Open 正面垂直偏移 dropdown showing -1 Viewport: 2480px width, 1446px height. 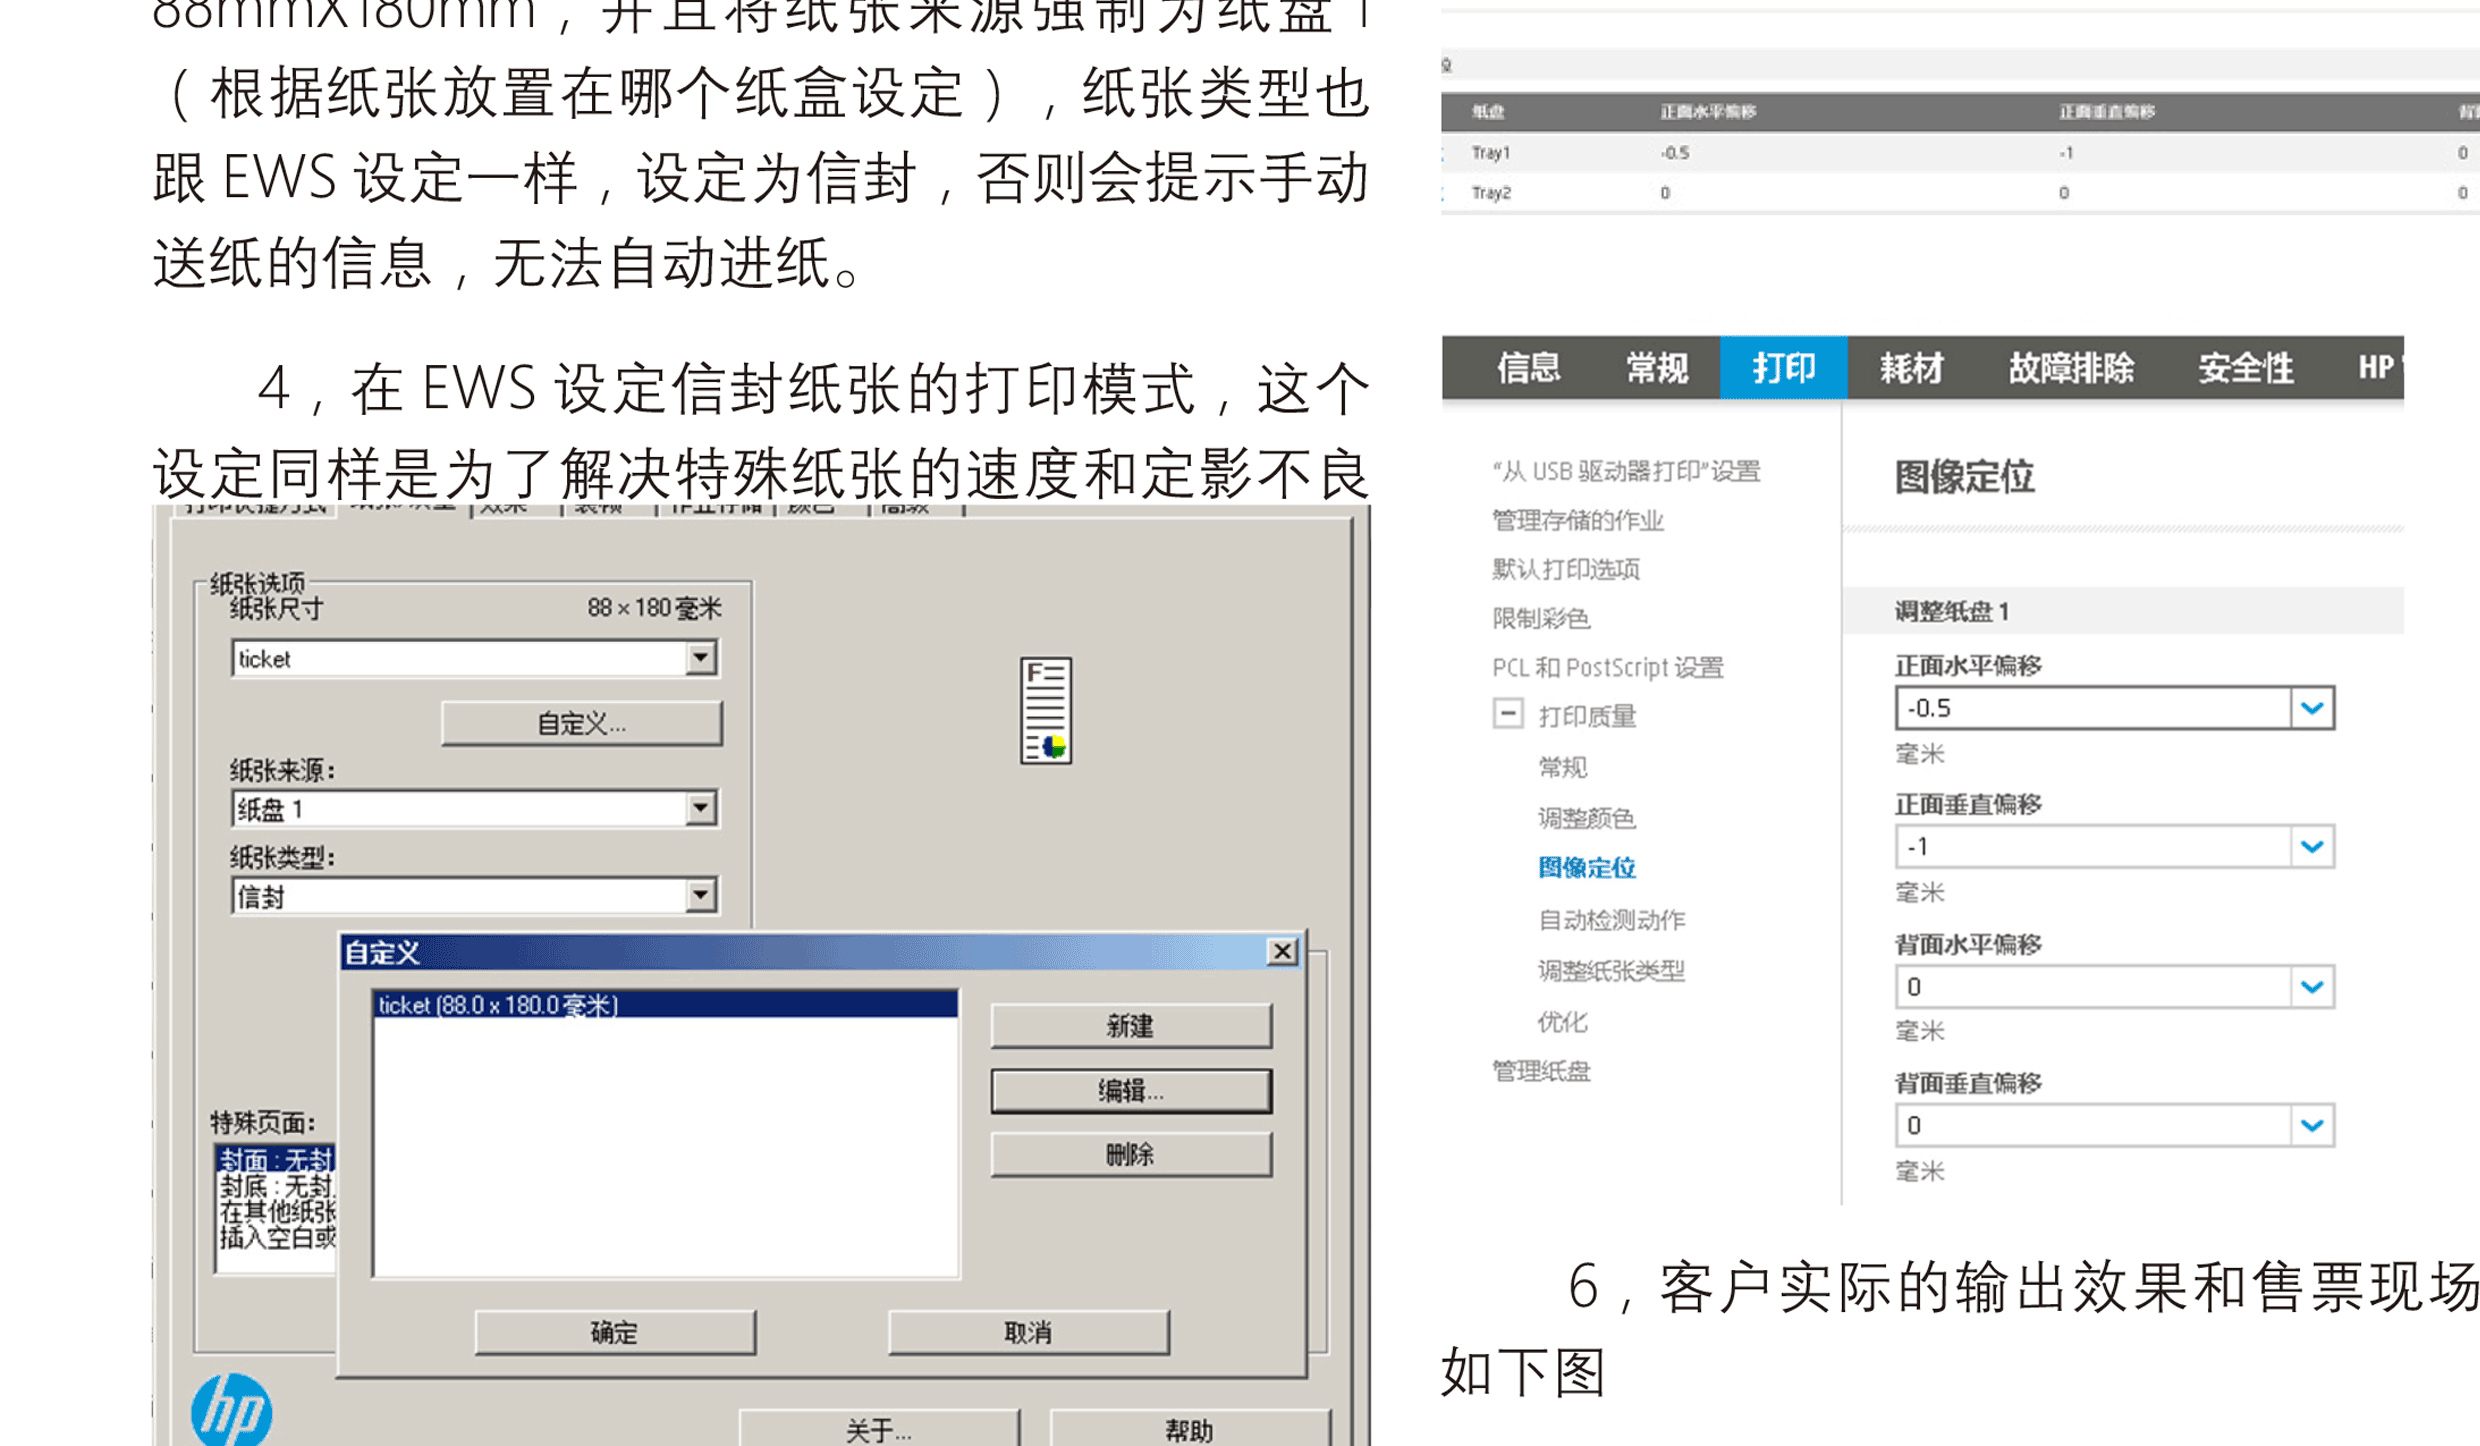click(2114, 847)
